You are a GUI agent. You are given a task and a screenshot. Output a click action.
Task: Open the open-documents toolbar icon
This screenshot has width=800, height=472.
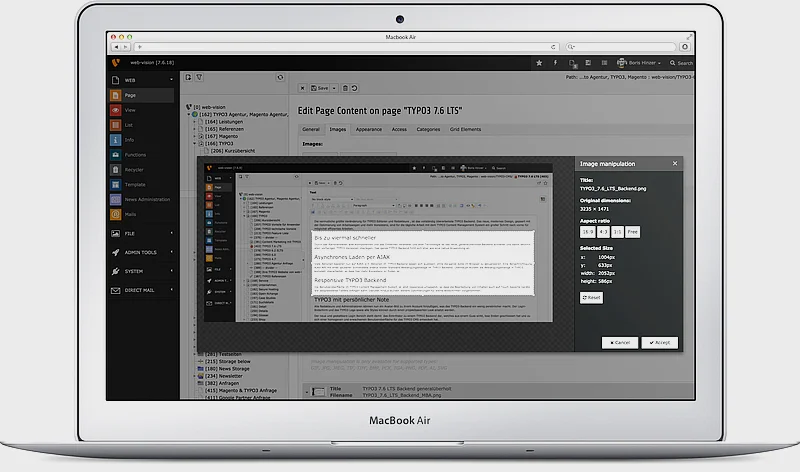tap(572, 63)
